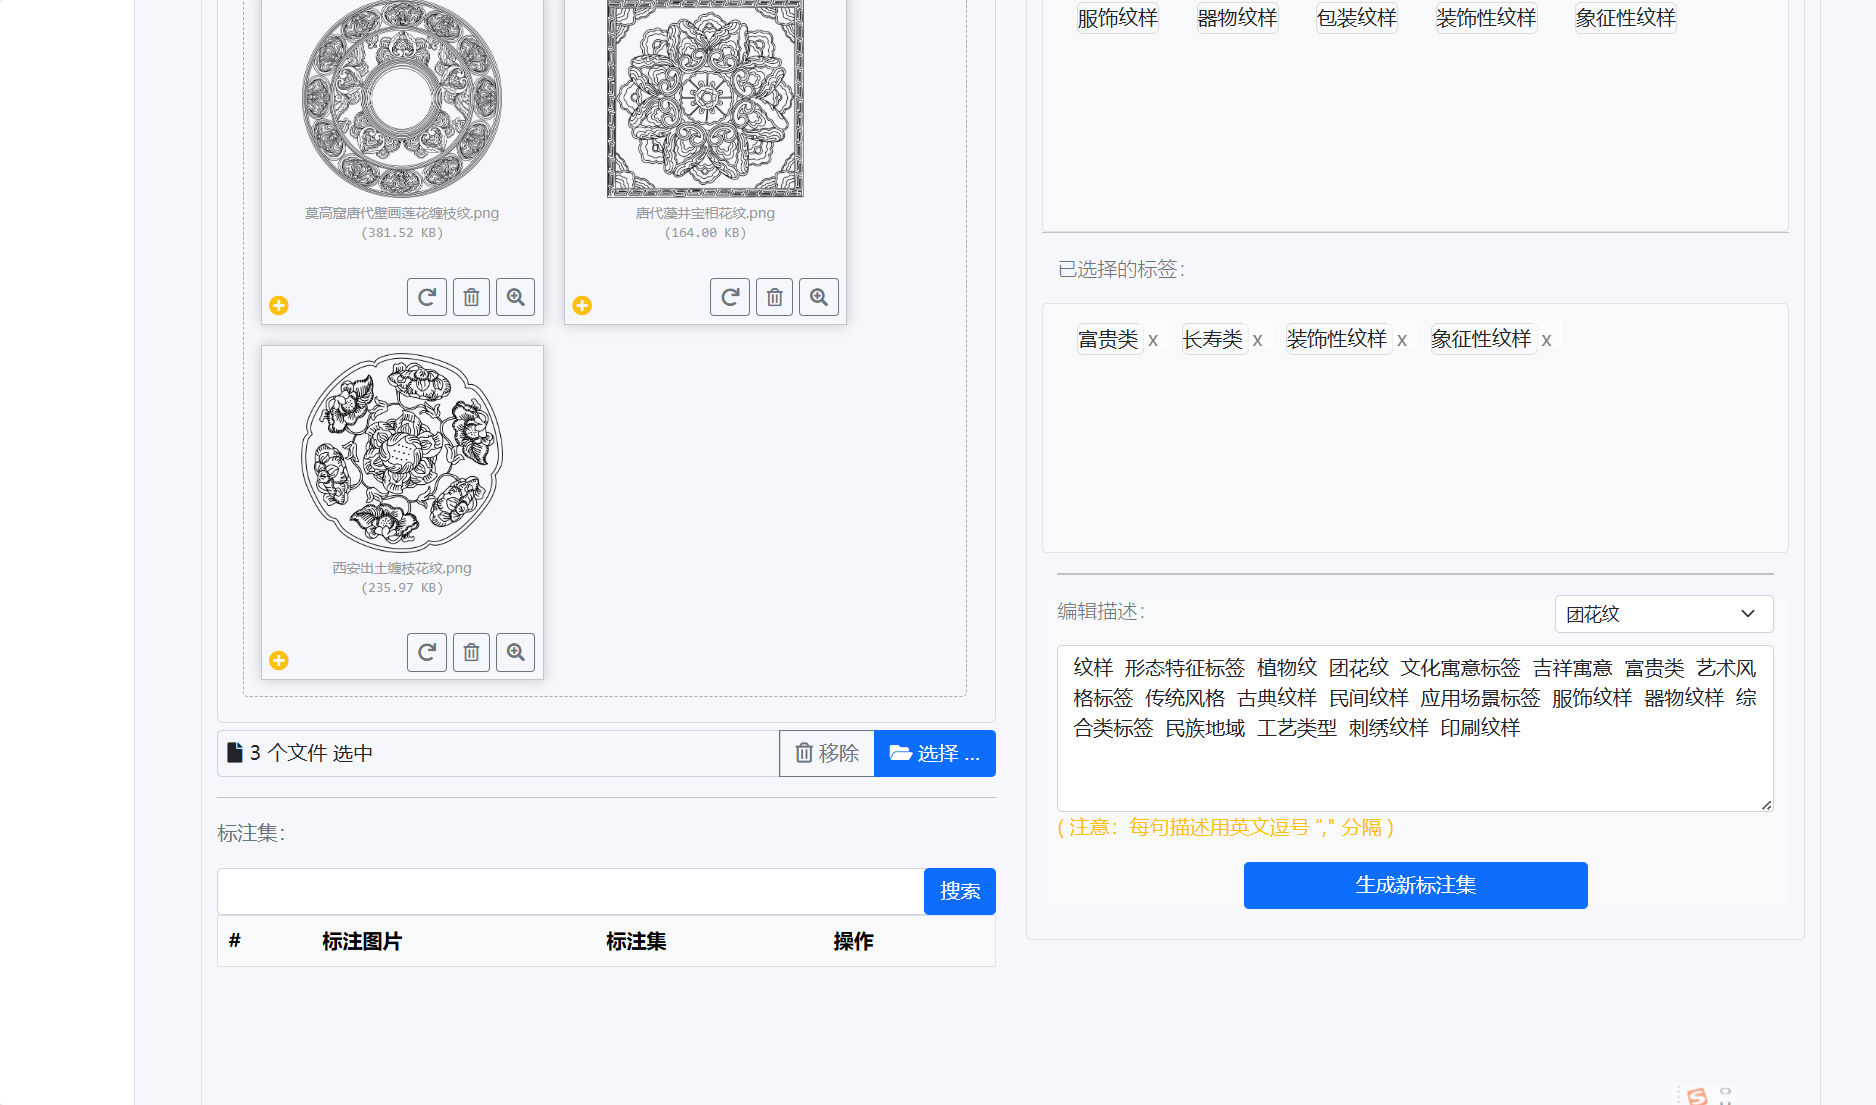Open the 西安出土缠枝花纹 thumbnail
The width and height of the screenshot is (1876, 1105).
coord(402,452)
